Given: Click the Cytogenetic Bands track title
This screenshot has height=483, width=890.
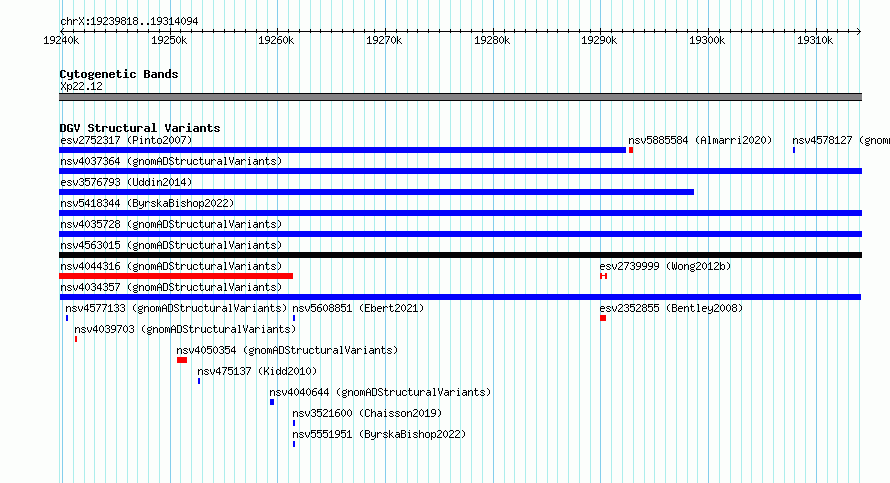Looking at the screenshot, I should coord(119,74).
